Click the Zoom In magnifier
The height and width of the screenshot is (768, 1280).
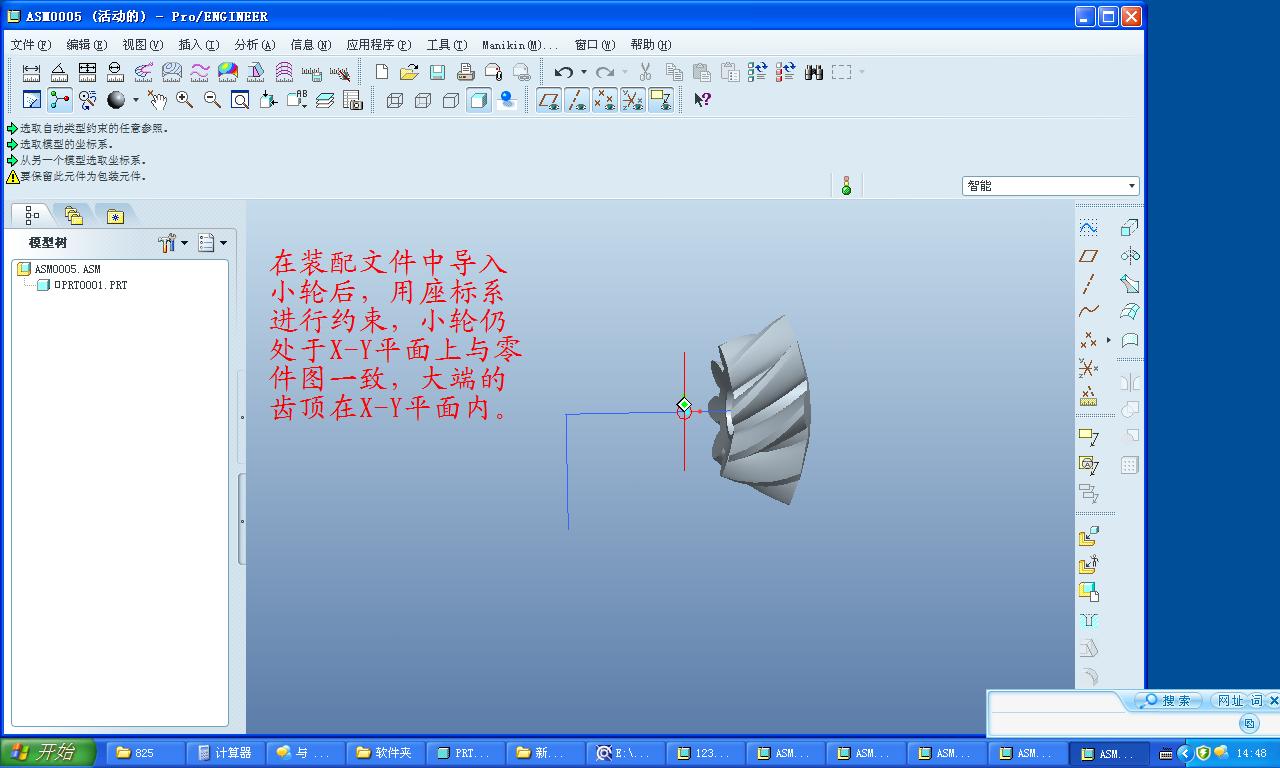pyautogui.click(x=184, y=100)
